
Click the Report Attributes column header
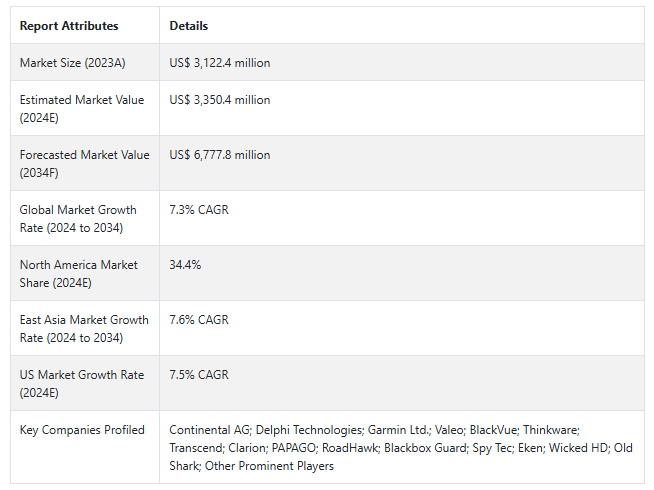click(69, 26)
